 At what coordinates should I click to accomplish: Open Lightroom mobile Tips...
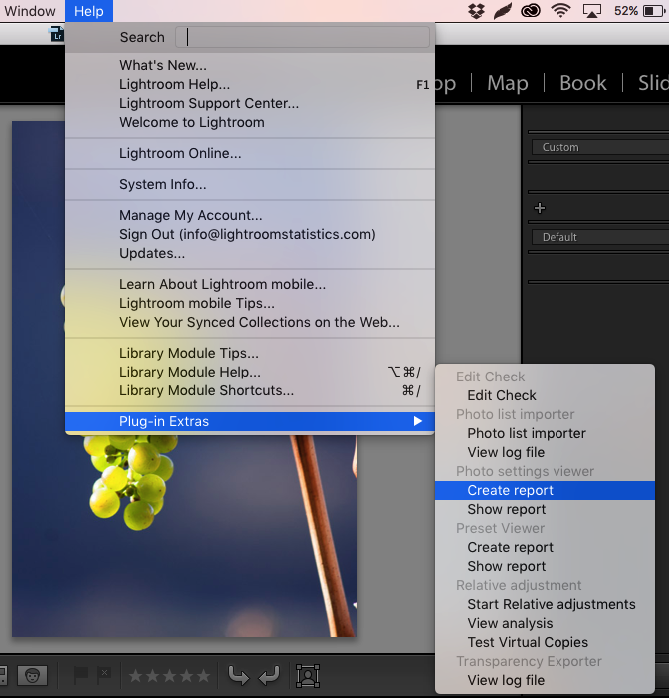pos(250,303)
